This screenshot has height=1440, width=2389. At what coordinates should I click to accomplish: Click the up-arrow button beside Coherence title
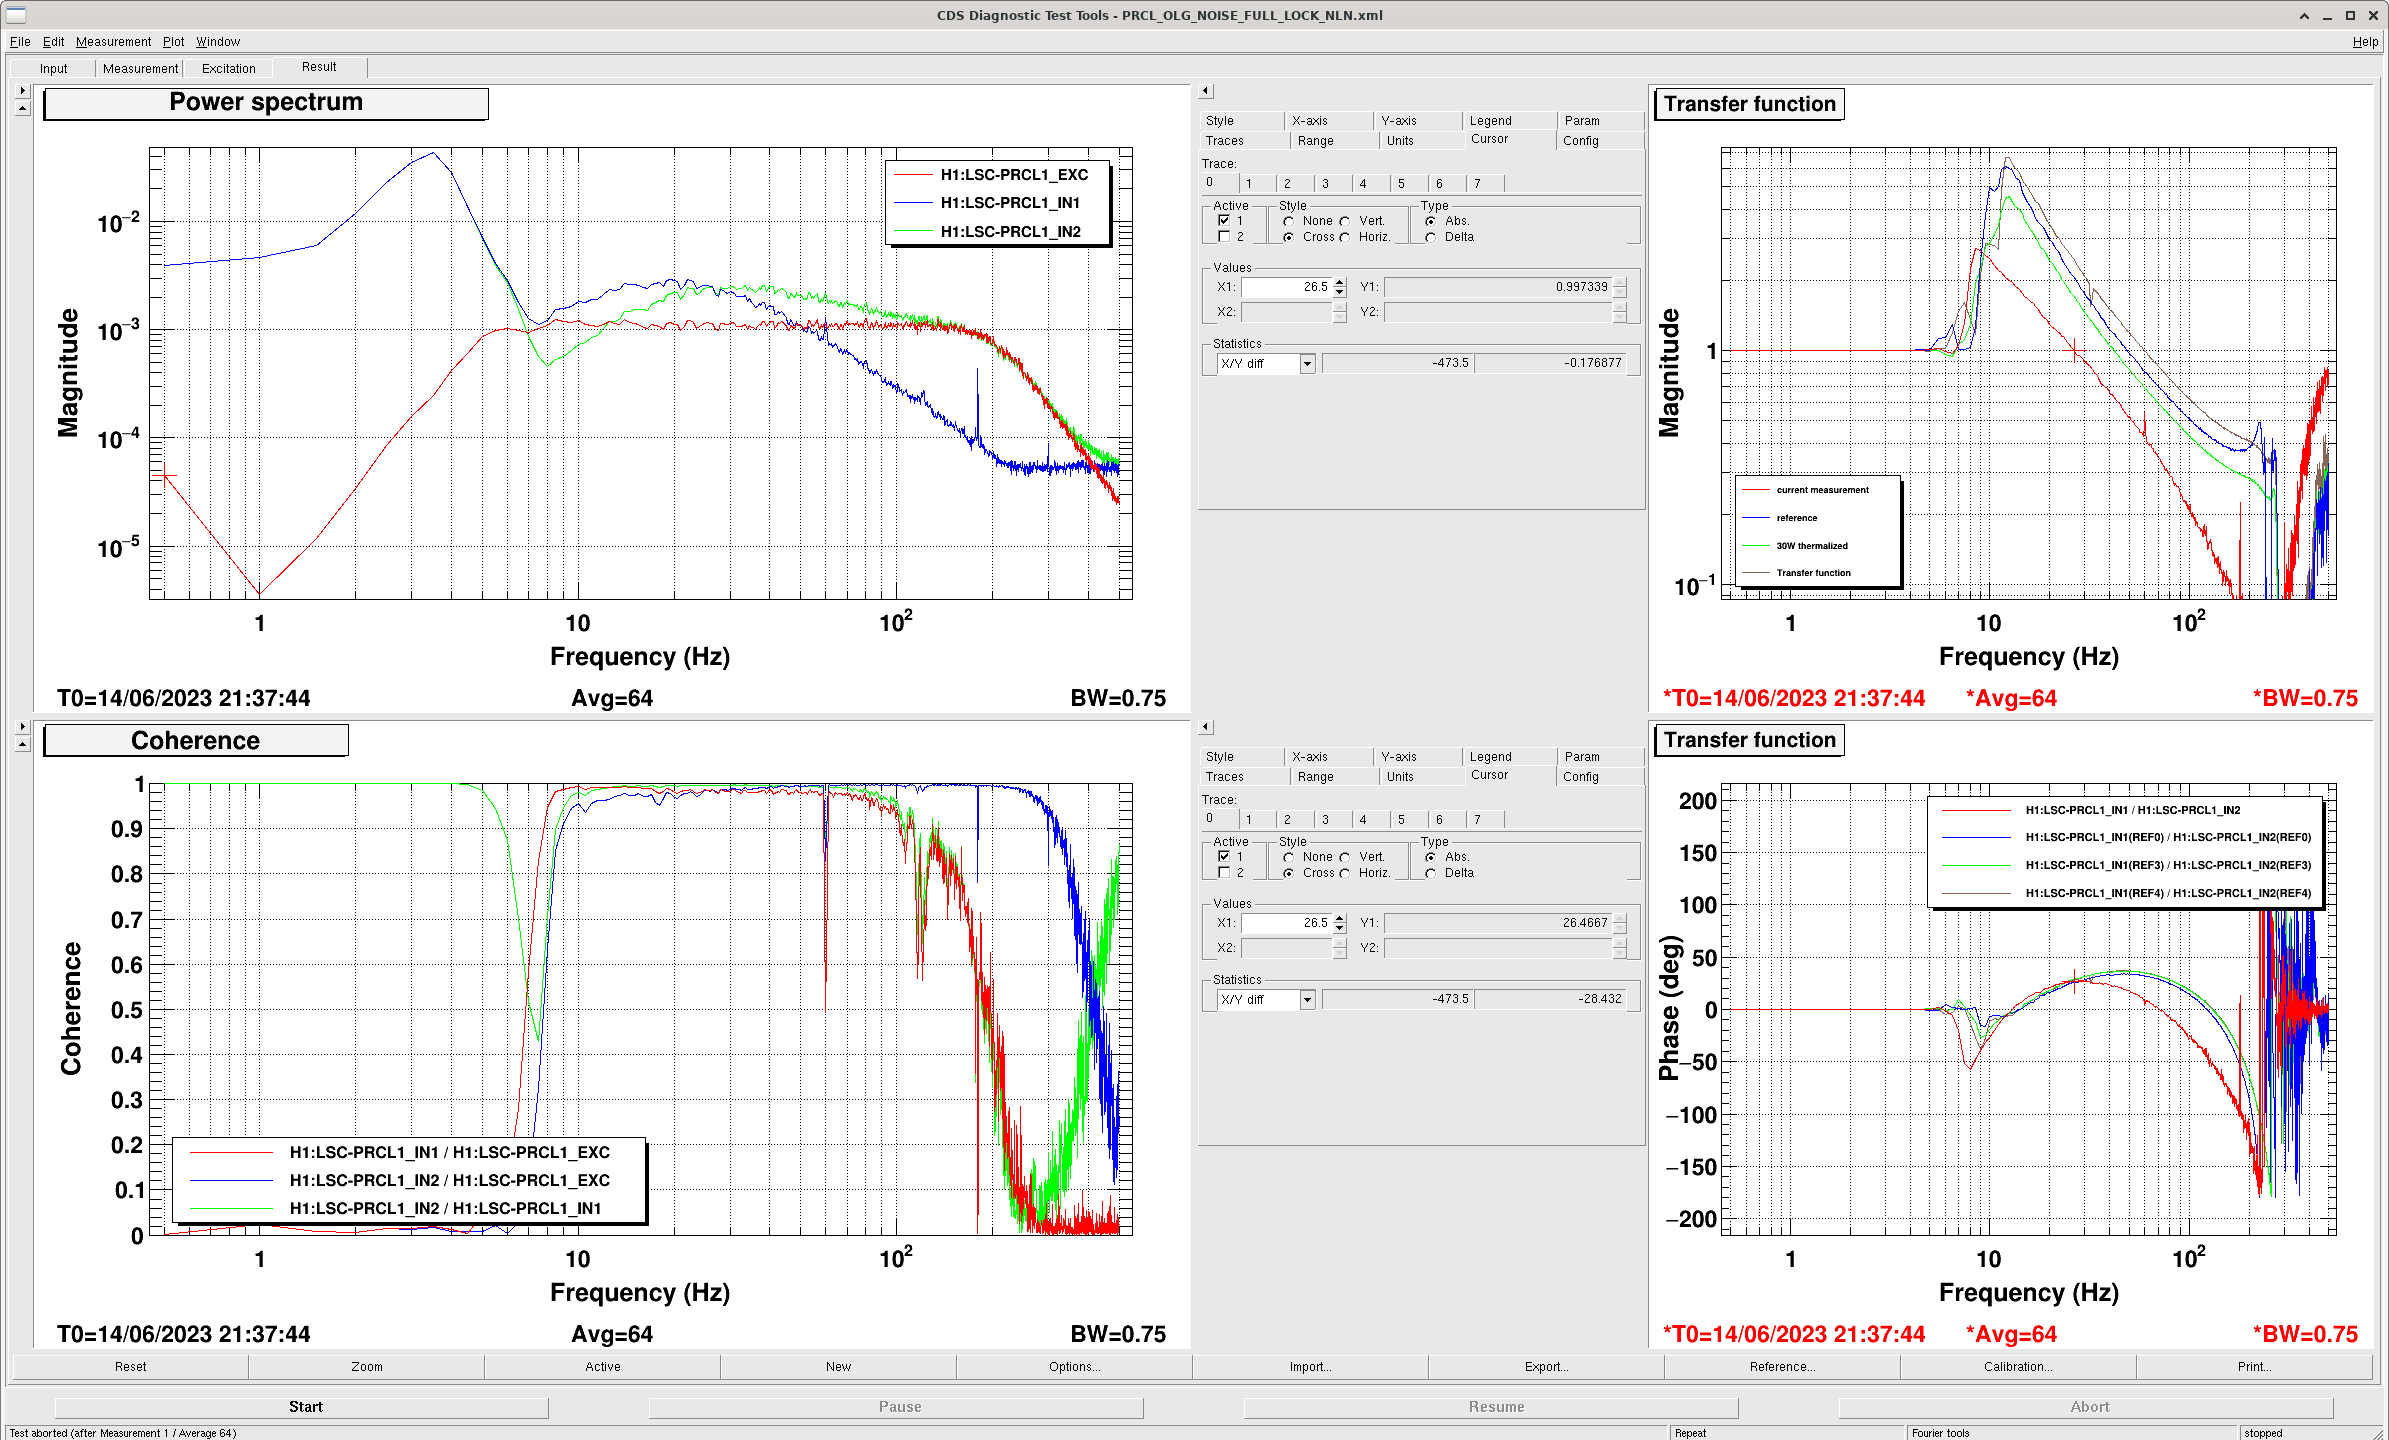pyautogui.click(x=22, y=744)
